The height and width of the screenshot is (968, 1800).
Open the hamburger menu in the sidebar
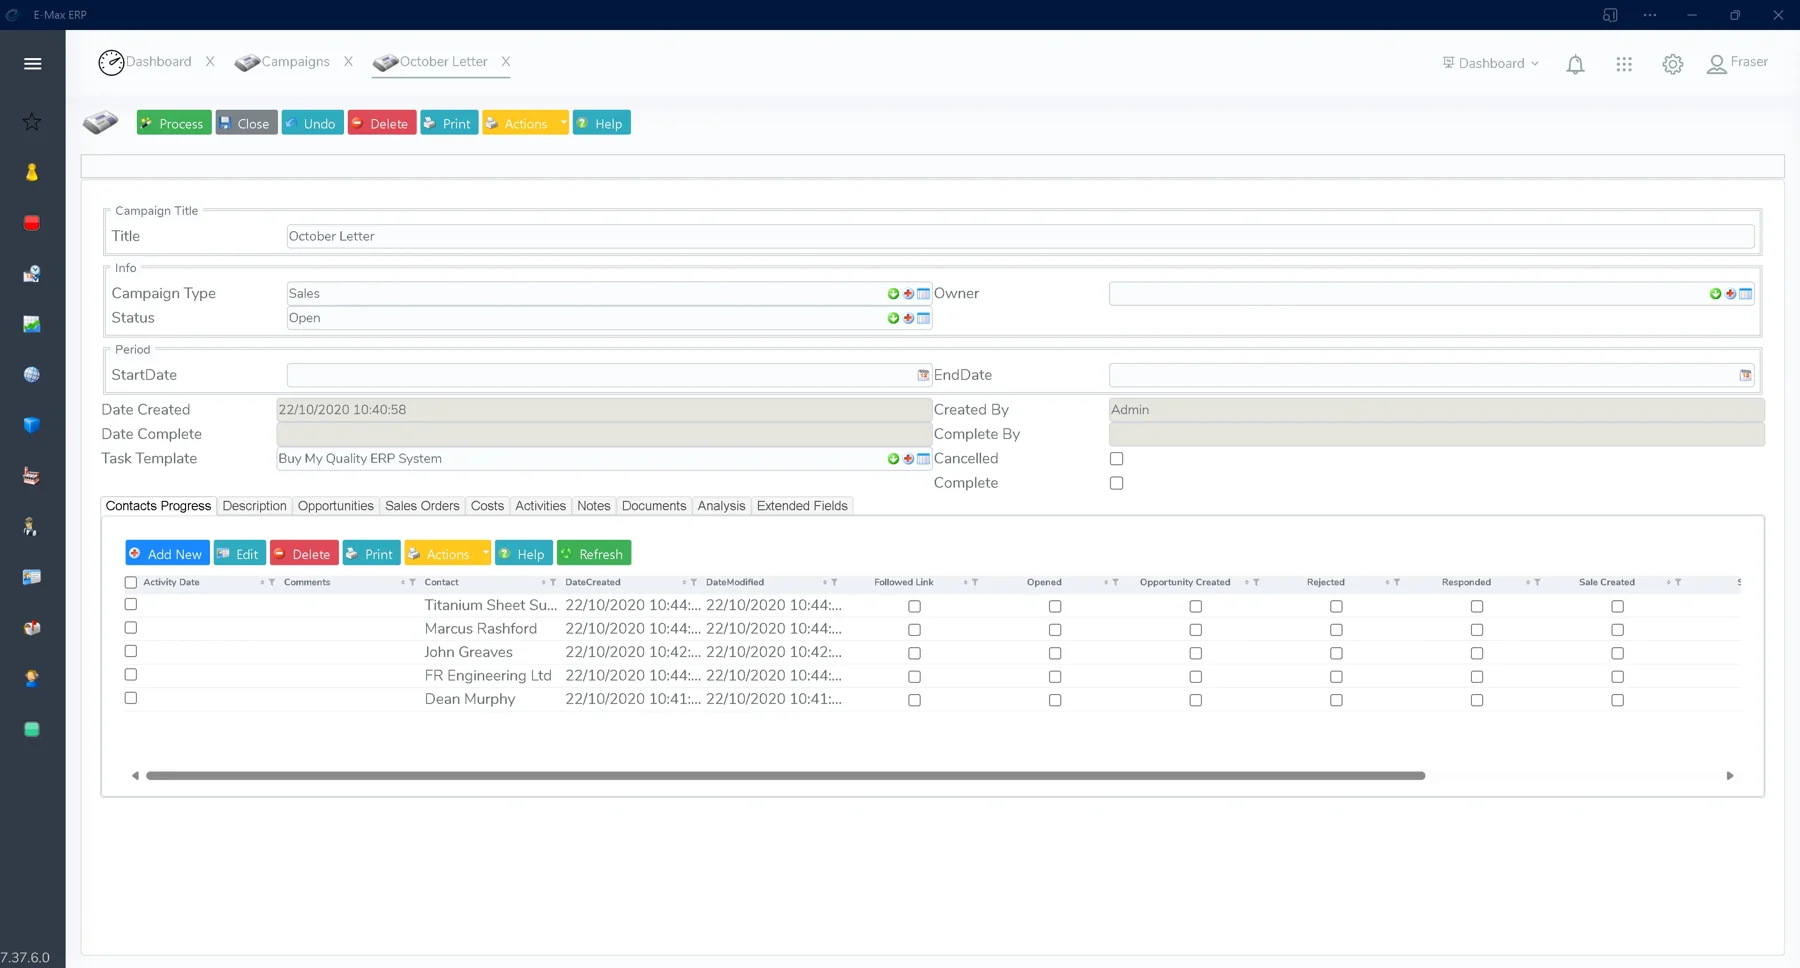point(32,63)
